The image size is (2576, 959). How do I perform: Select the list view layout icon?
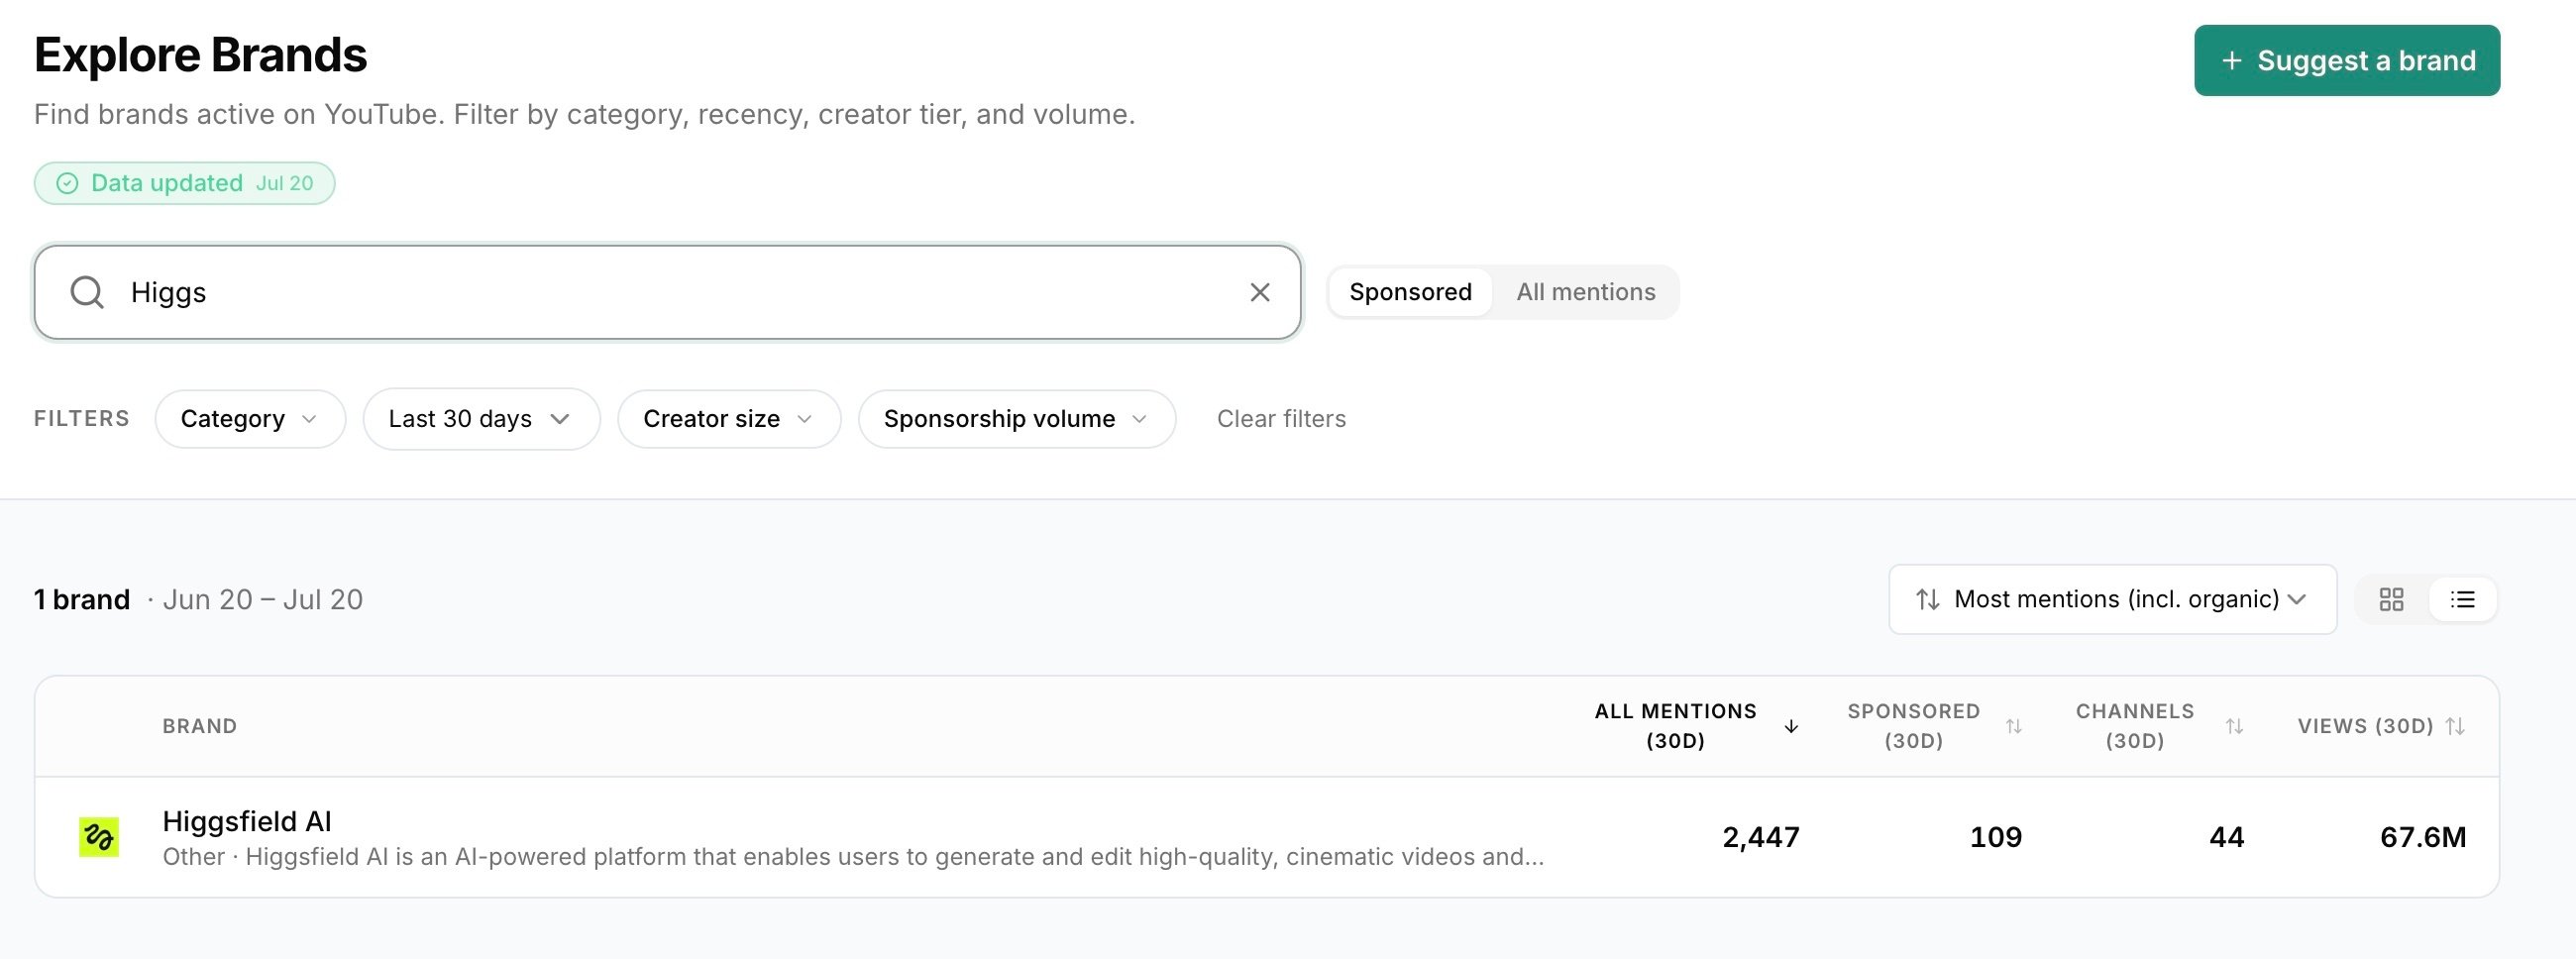tap(2462, 599)
